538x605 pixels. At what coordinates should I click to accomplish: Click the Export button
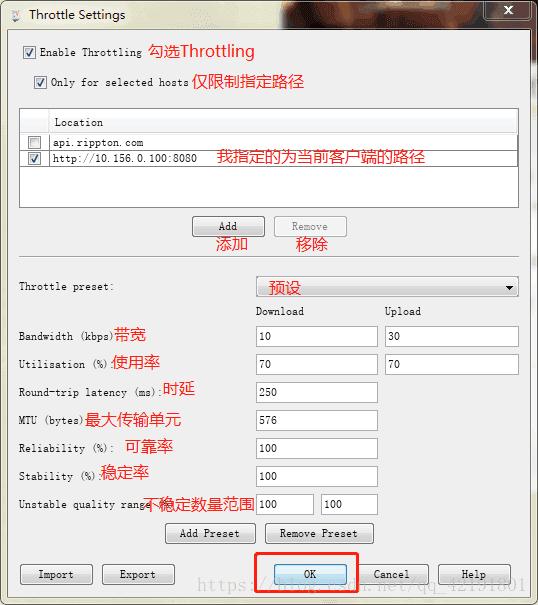tap(138, 575)
